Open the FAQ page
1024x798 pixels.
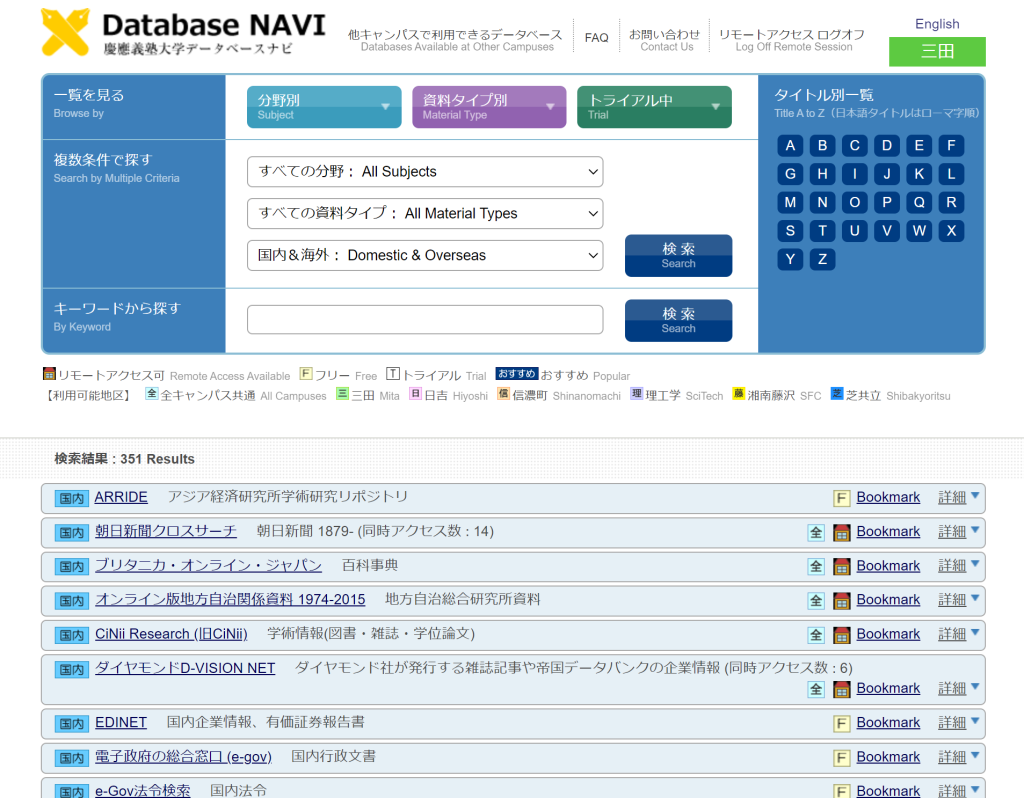[x=596, y=38]
